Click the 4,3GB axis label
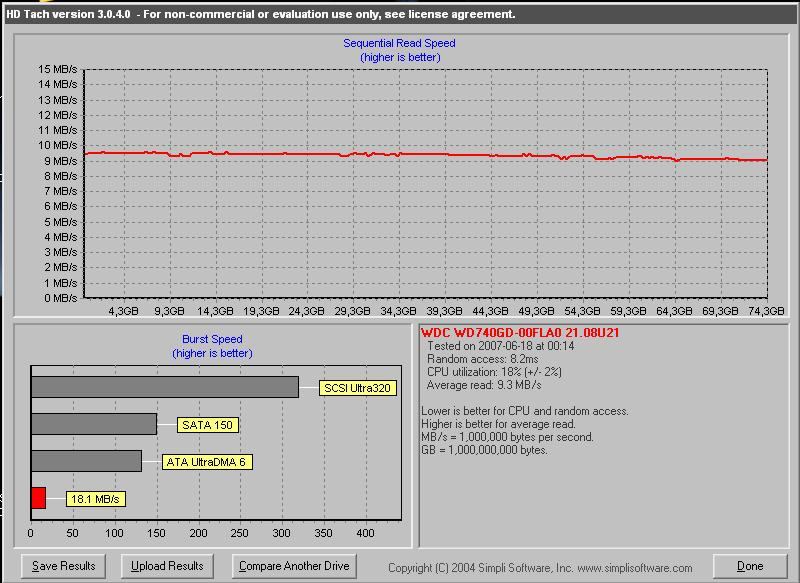 (x=123, y=311)
